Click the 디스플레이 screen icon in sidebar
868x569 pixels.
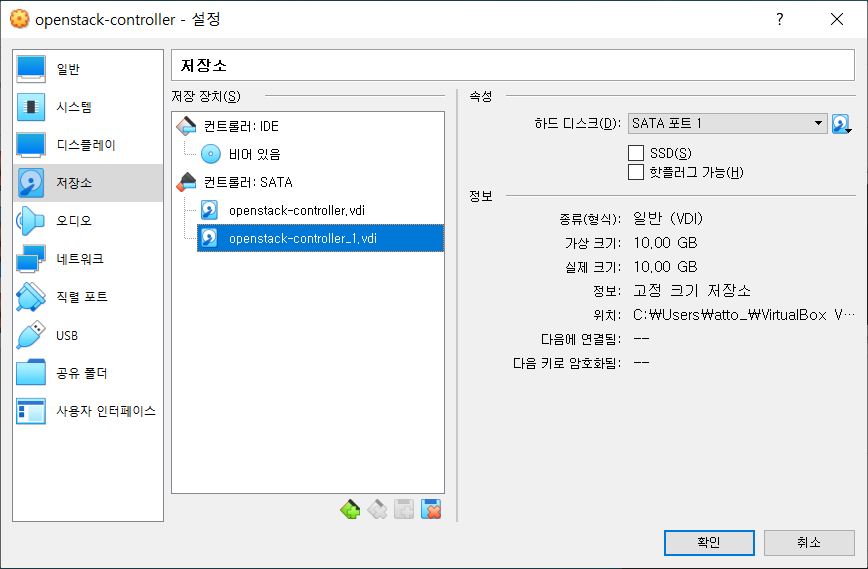pos(30,145)
